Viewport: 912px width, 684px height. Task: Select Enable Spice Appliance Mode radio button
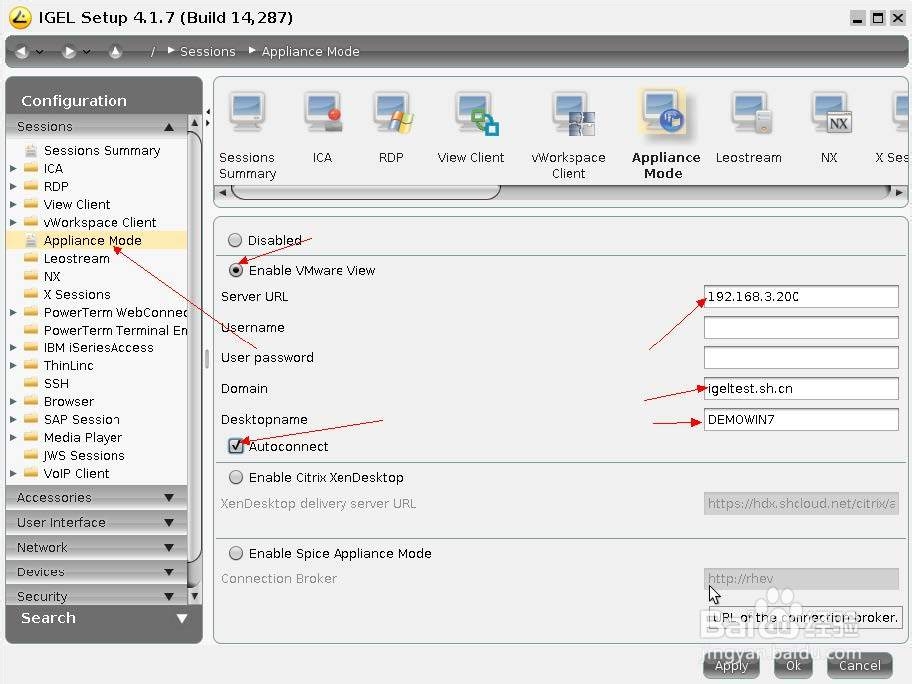(x=236, y=553)
